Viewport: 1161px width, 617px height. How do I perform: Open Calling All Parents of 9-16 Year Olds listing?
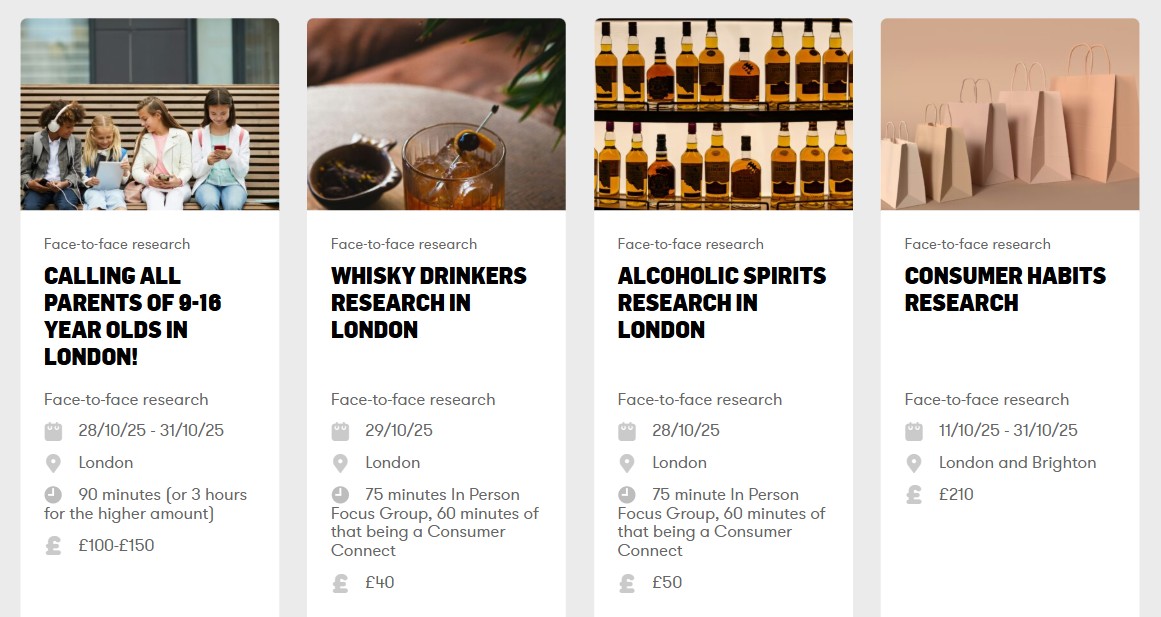[x=132, y=316]
